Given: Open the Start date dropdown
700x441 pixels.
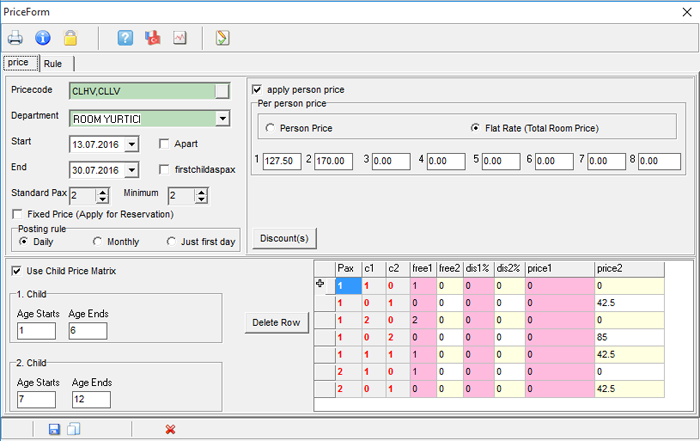Looking at the screenshot, I should tap(132, 145).
